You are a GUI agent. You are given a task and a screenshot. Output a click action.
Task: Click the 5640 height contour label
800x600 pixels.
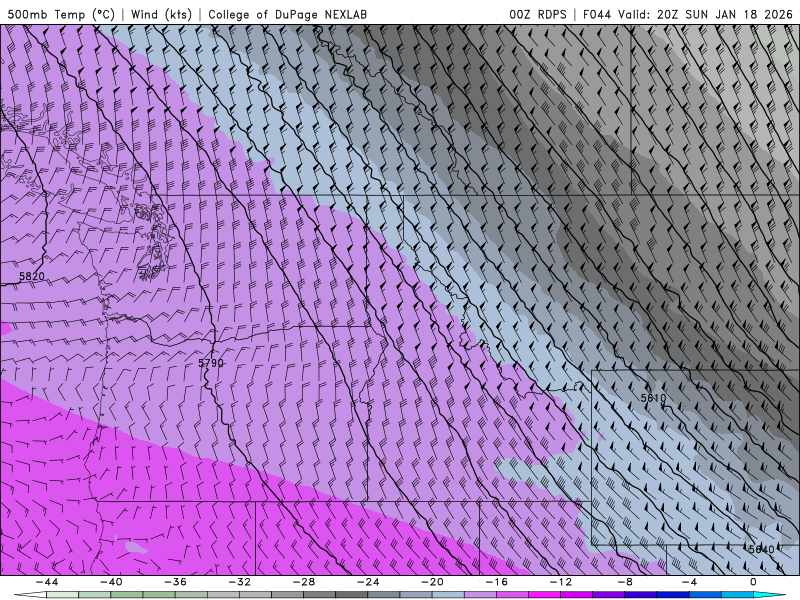(x=761, y=549)
